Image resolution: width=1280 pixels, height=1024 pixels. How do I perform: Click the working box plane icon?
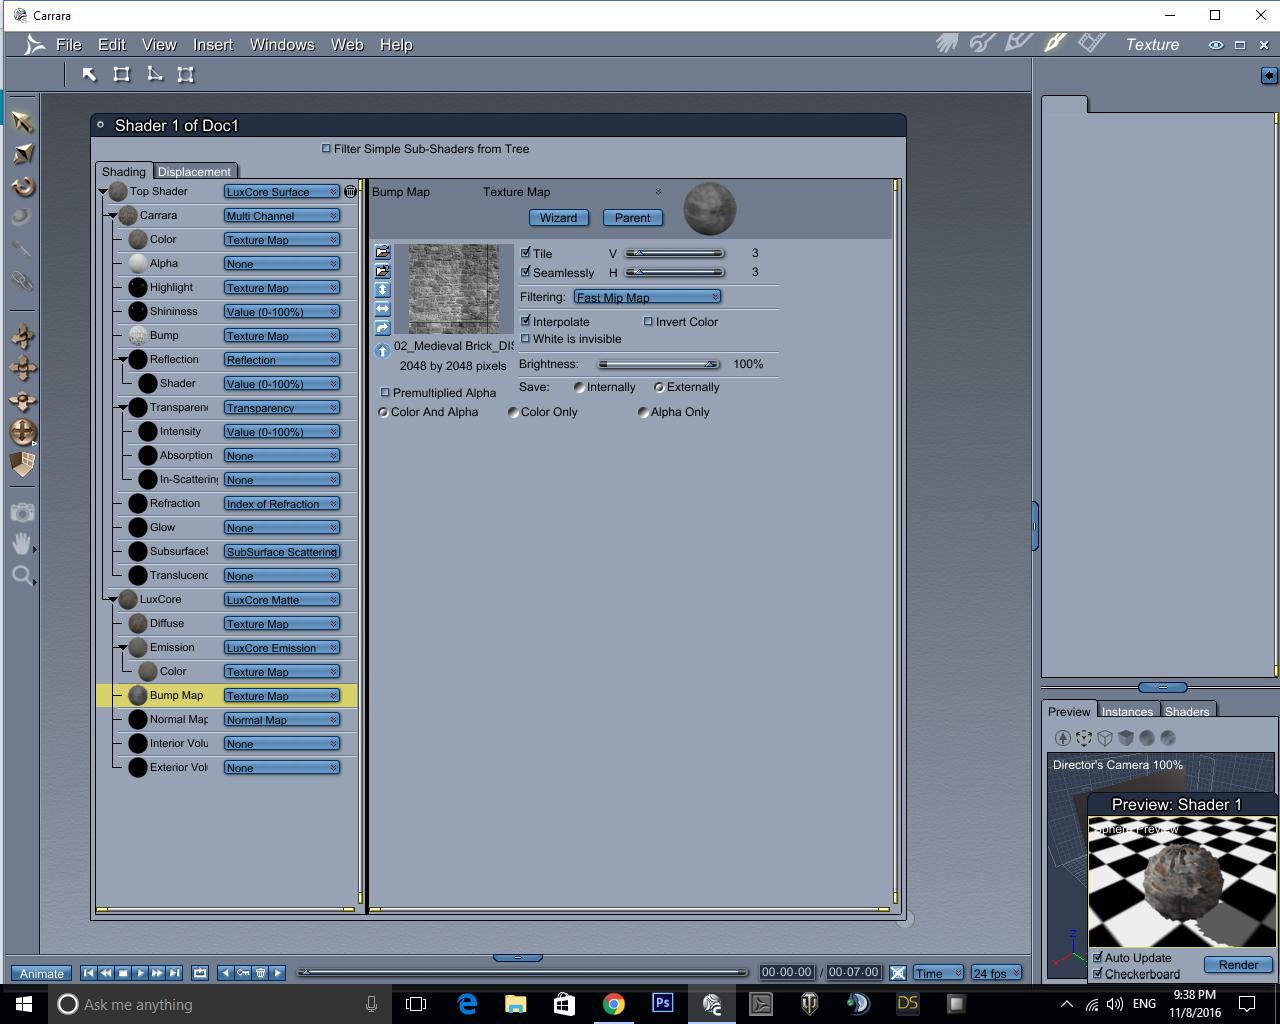click(22, 464)
